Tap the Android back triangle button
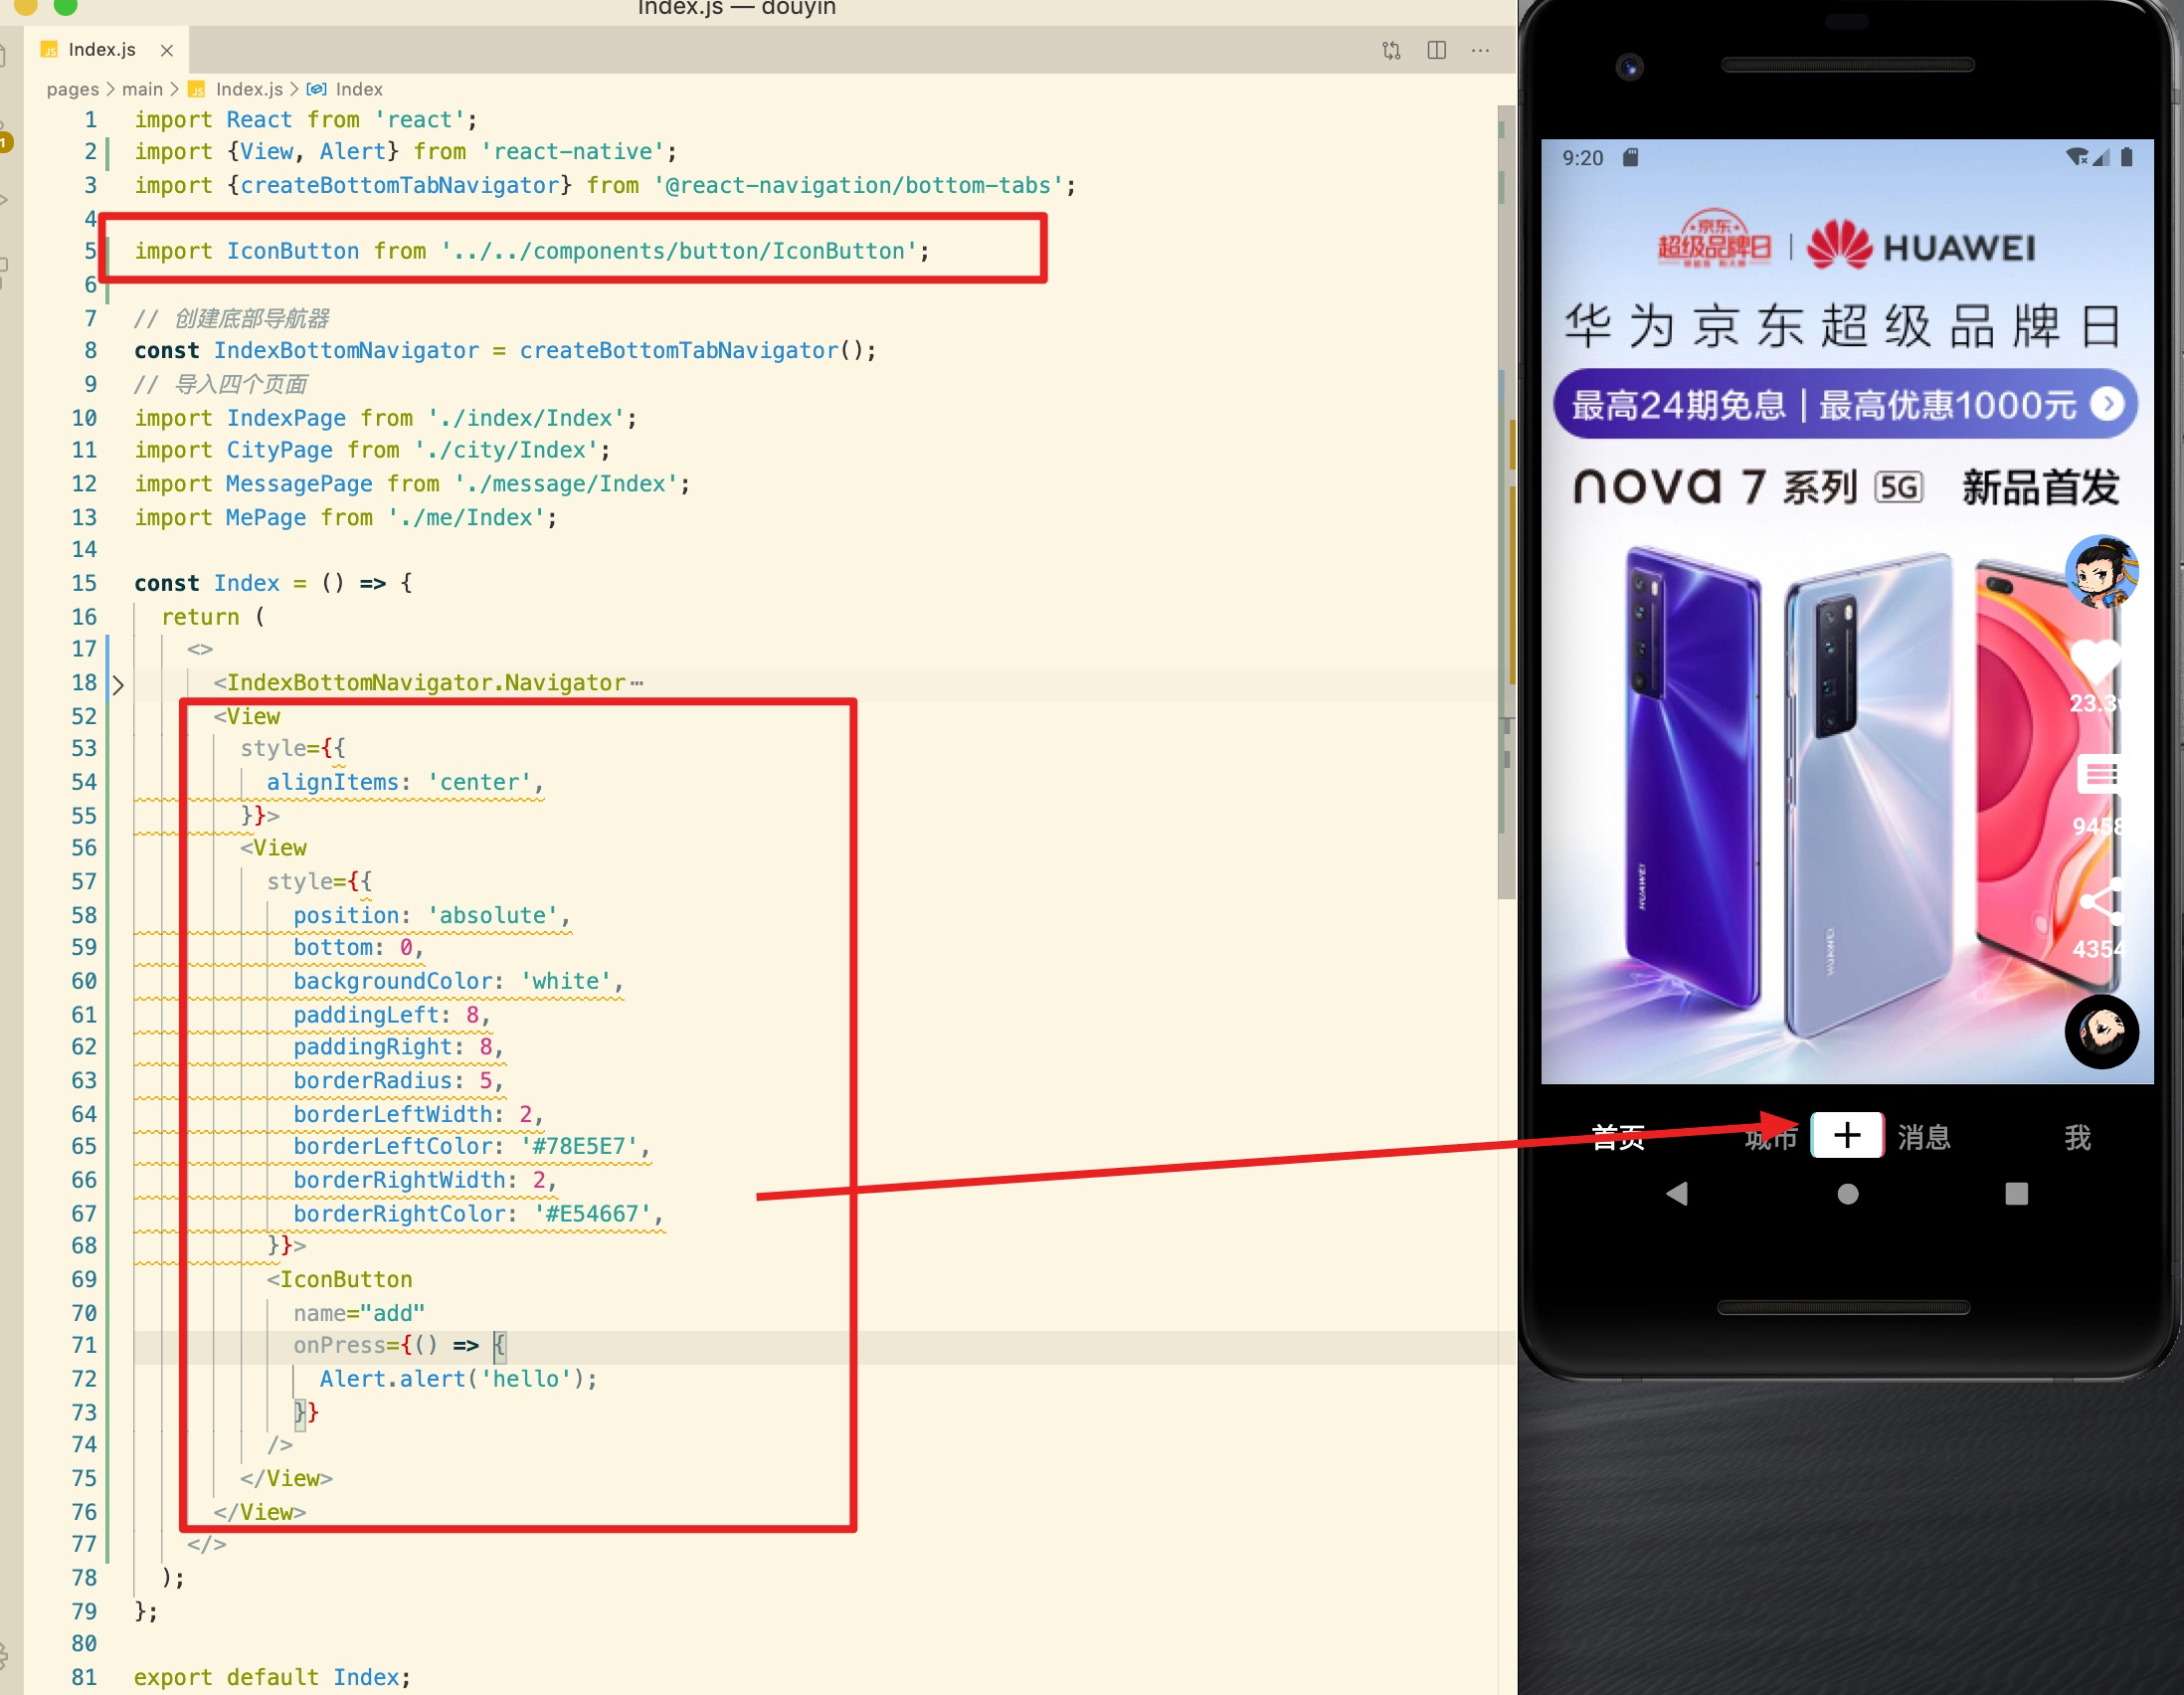 [1677, 1193]
